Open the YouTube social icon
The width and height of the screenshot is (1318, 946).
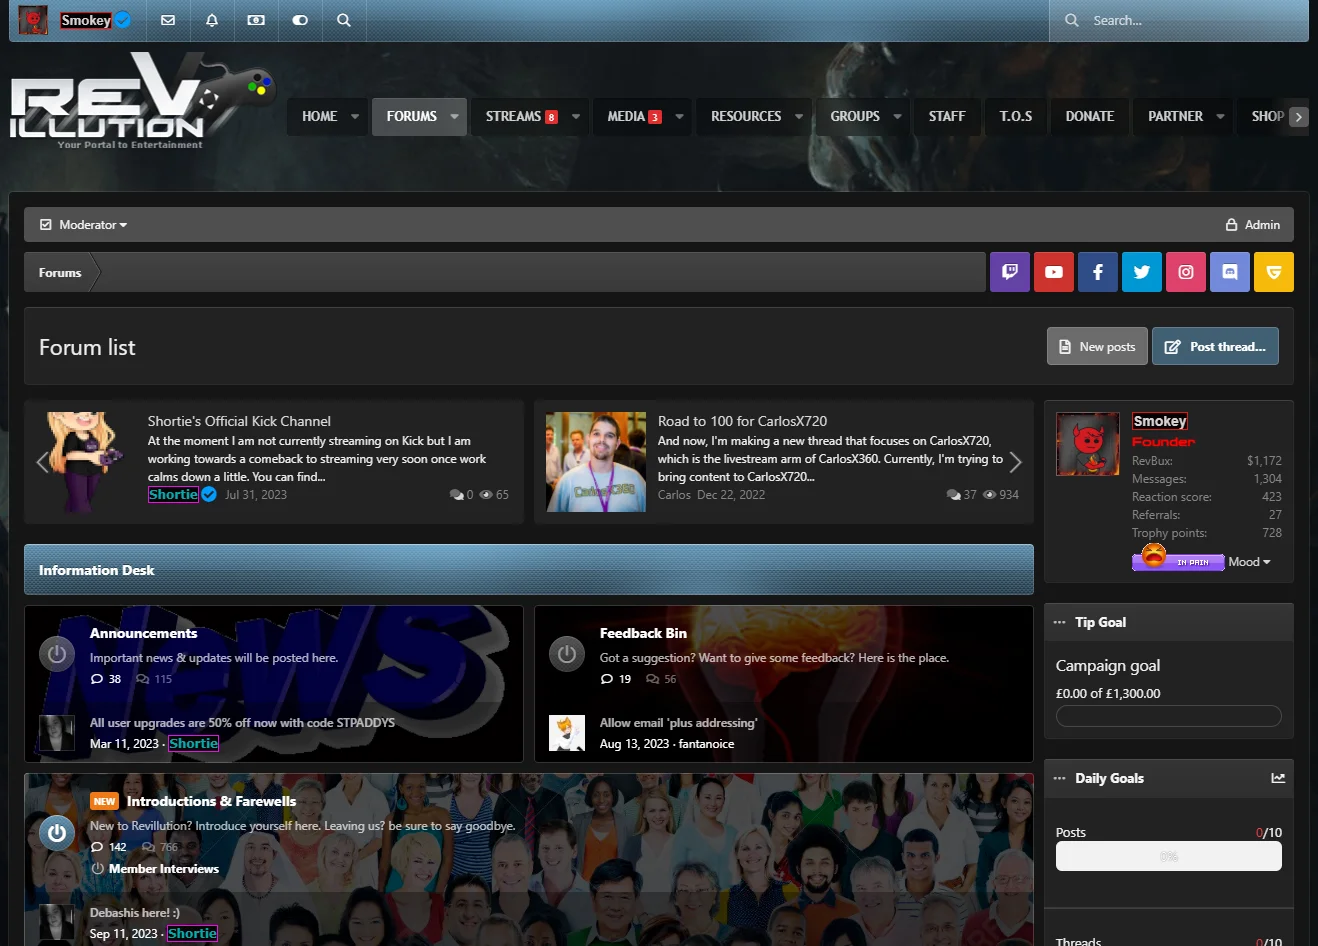tap(1054, 272)
